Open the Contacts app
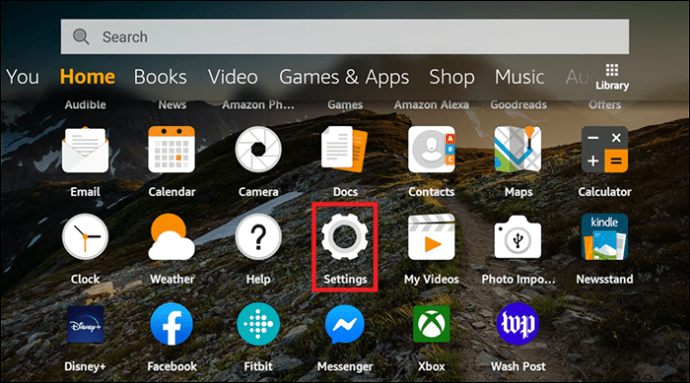 click(x=431, y=150)
